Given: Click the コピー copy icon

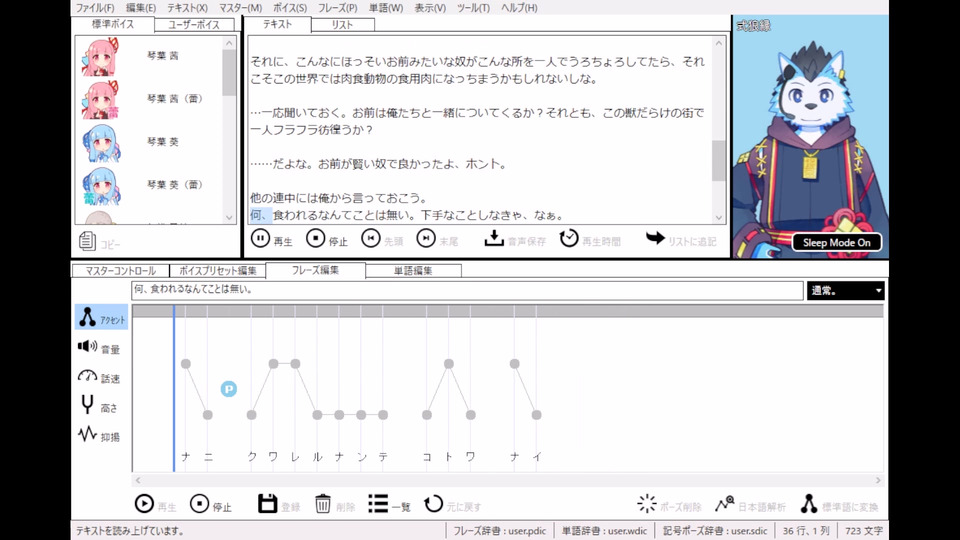Looking at the screenshot, I should [x=87, y=241].
